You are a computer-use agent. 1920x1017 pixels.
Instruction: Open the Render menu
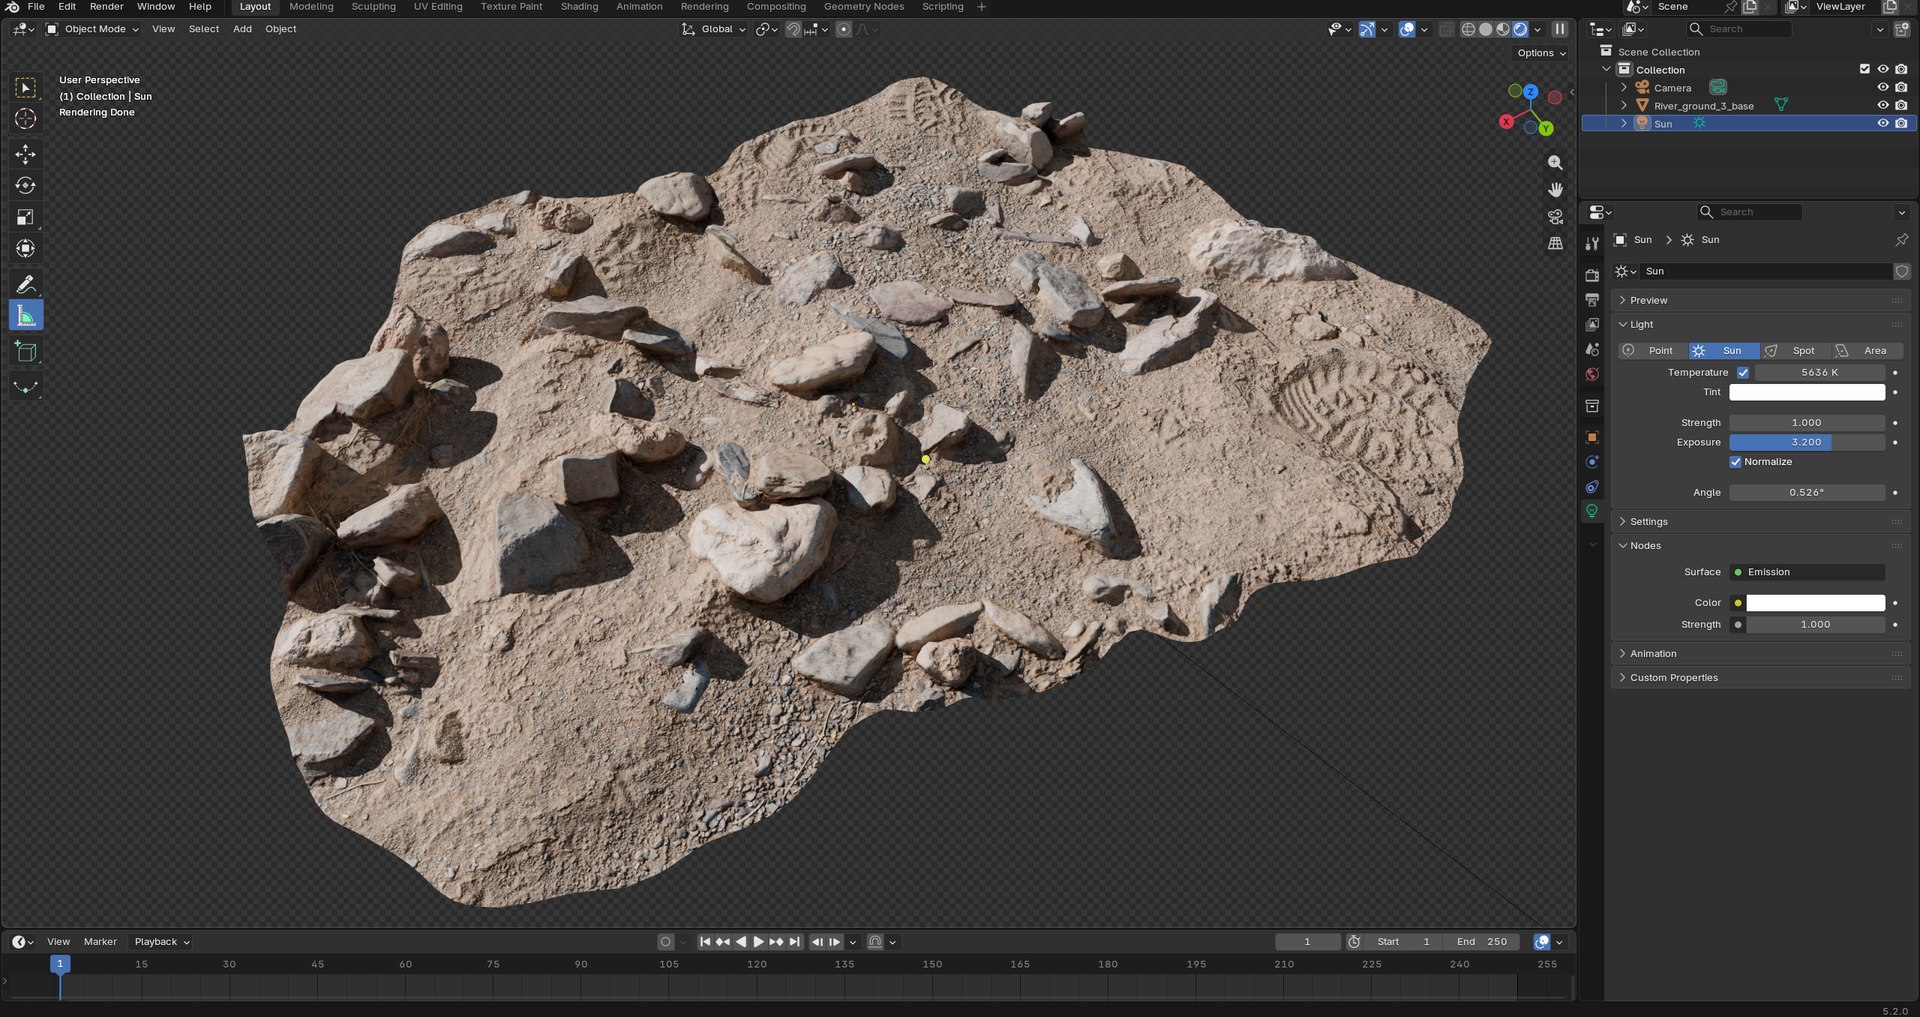click(107, 6)
